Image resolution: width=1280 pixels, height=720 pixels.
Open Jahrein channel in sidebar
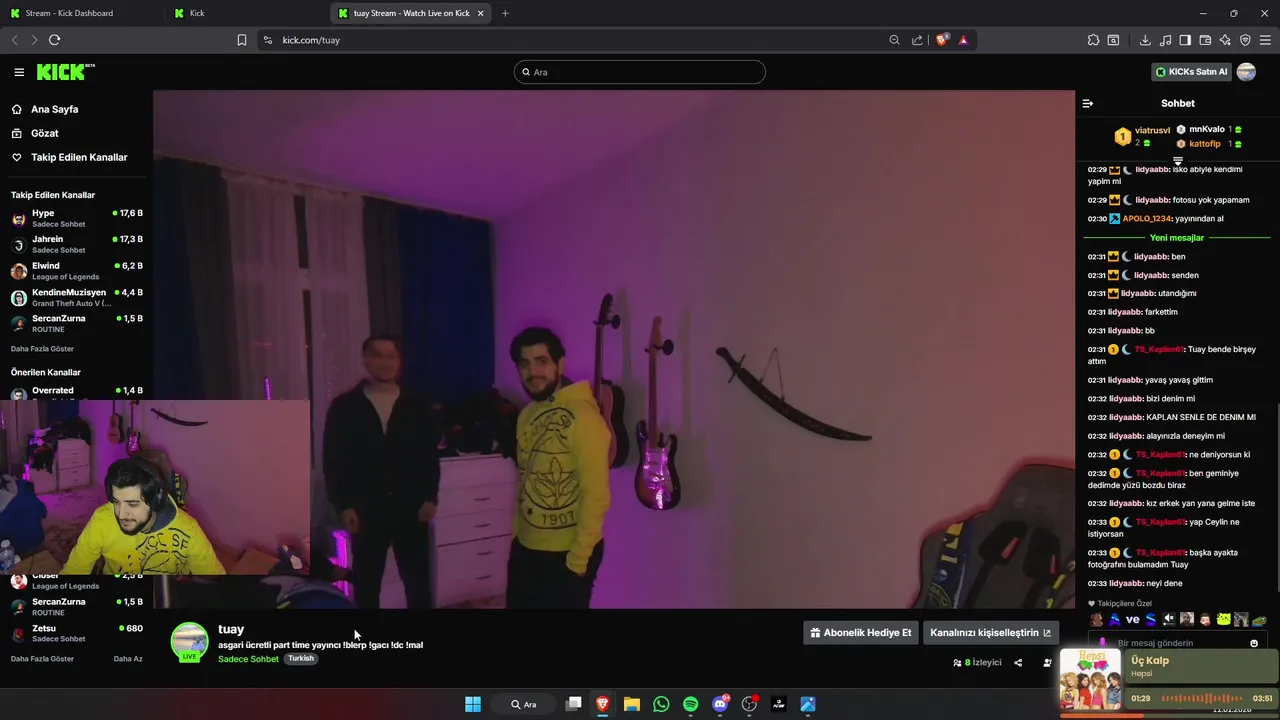(x=77, y=244)
